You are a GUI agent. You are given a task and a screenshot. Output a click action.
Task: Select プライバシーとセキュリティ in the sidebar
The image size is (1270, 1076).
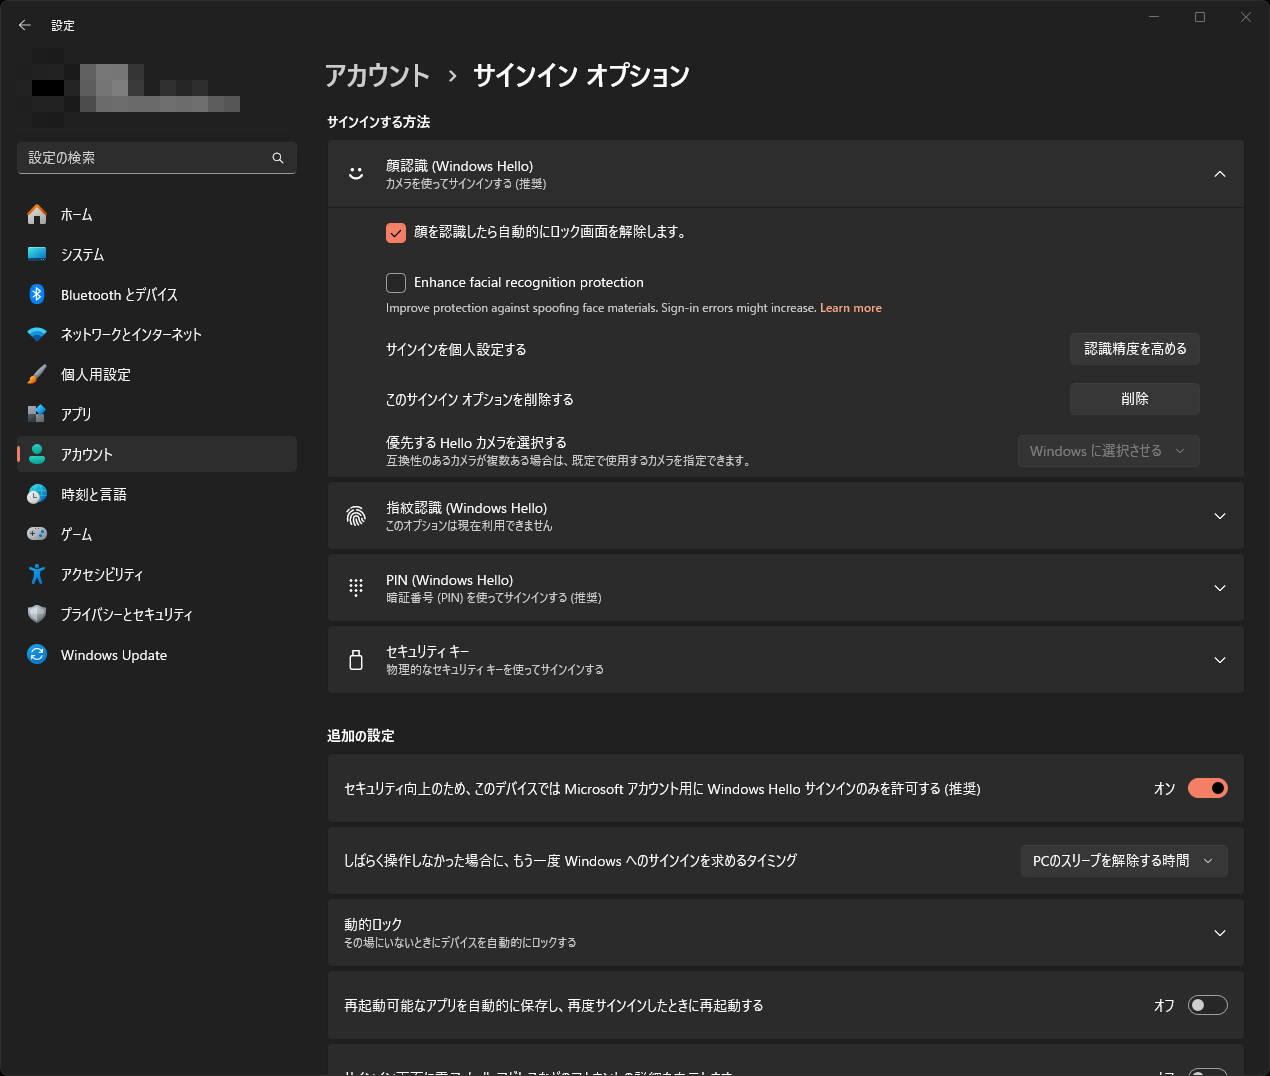157,614
